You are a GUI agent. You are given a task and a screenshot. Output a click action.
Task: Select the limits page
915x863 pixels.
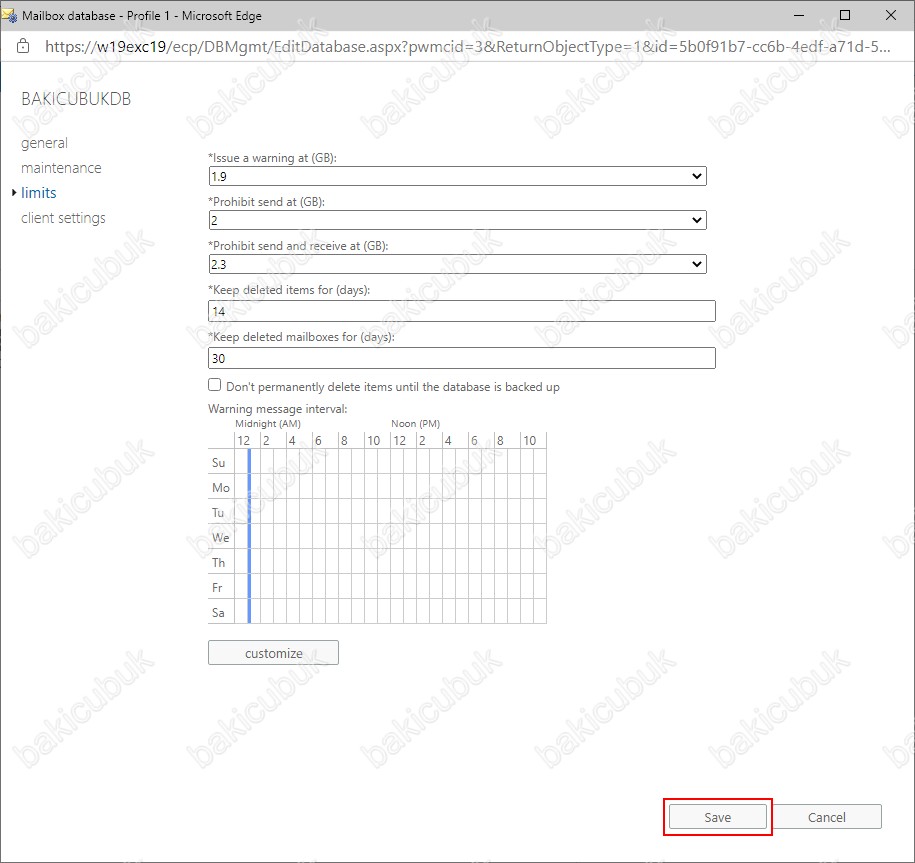39,193
